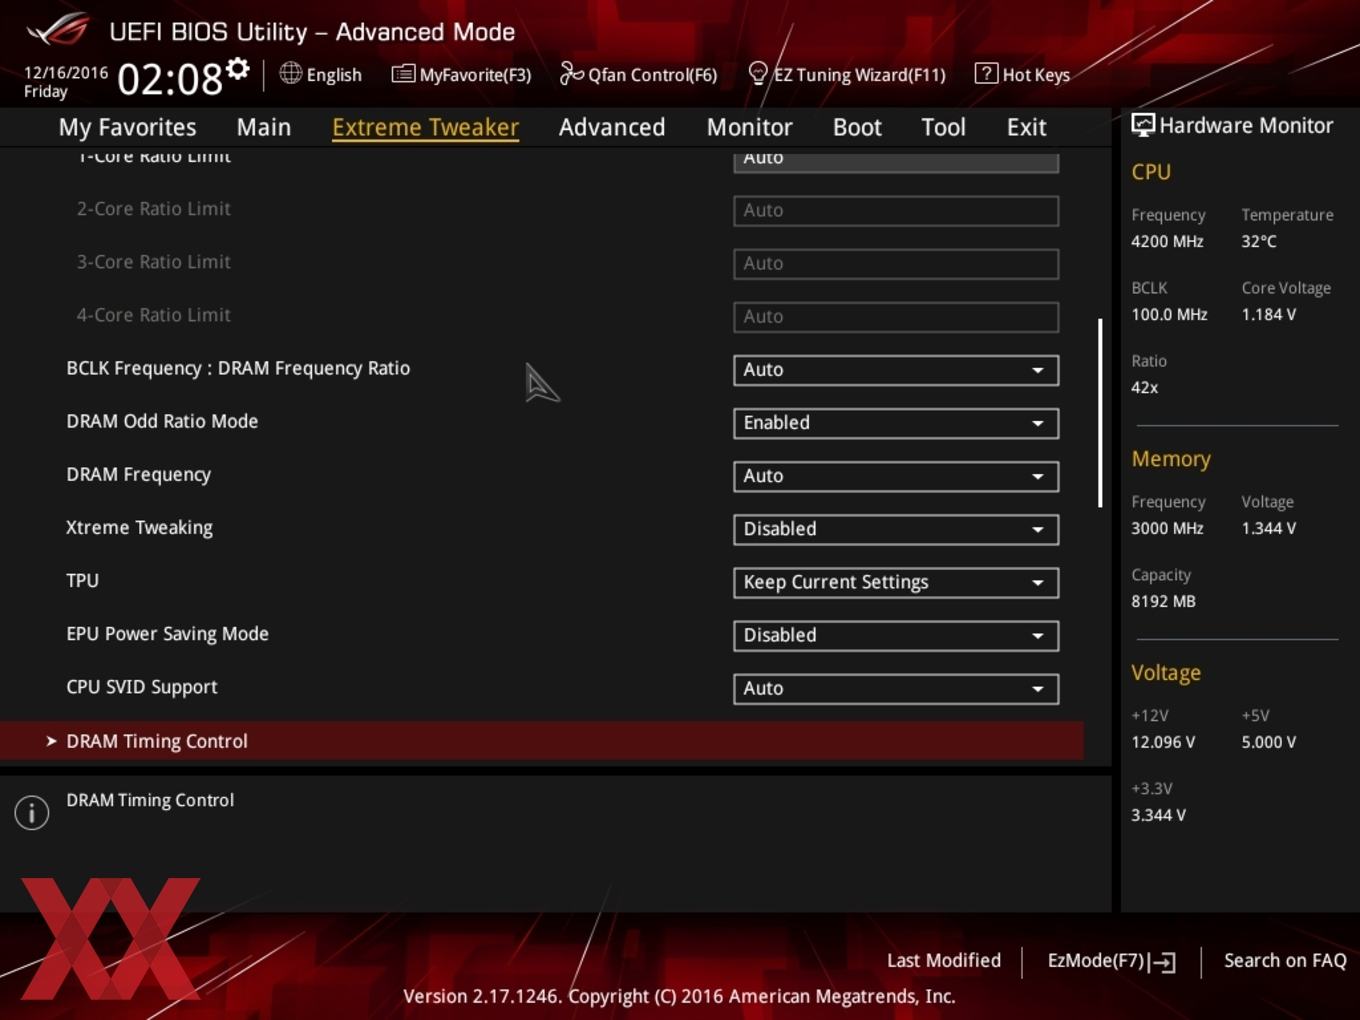The height and width of the screenshot is (1020, 1360).
Task: Click the +5V reading 5.000 V
Action: pos(1269,742)
